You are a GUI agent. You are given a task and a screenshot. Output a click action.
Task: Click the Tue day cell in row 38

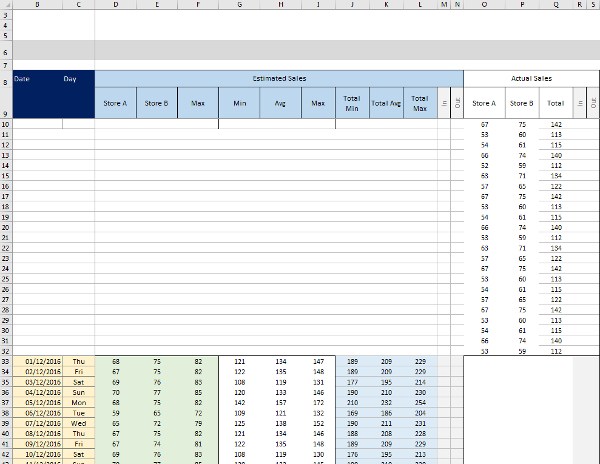point(78,413)
